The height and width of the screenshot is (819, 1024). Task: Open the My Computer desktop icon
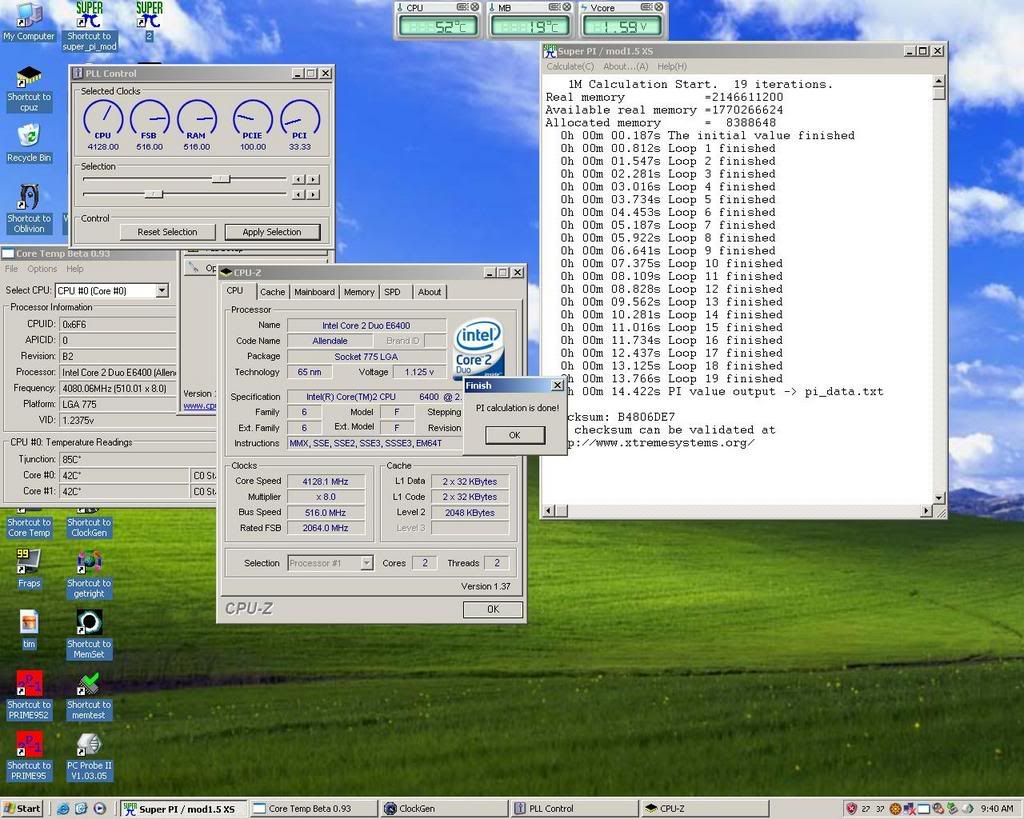tap(28, 17)
